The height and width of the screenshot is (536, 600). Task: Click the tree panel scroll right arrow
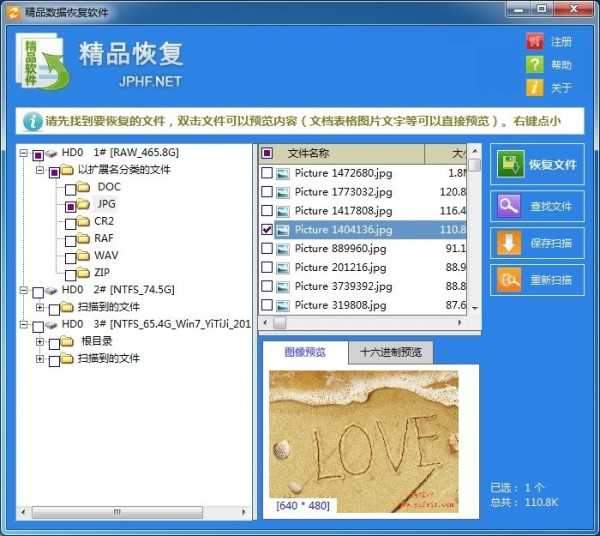[244, 512]
